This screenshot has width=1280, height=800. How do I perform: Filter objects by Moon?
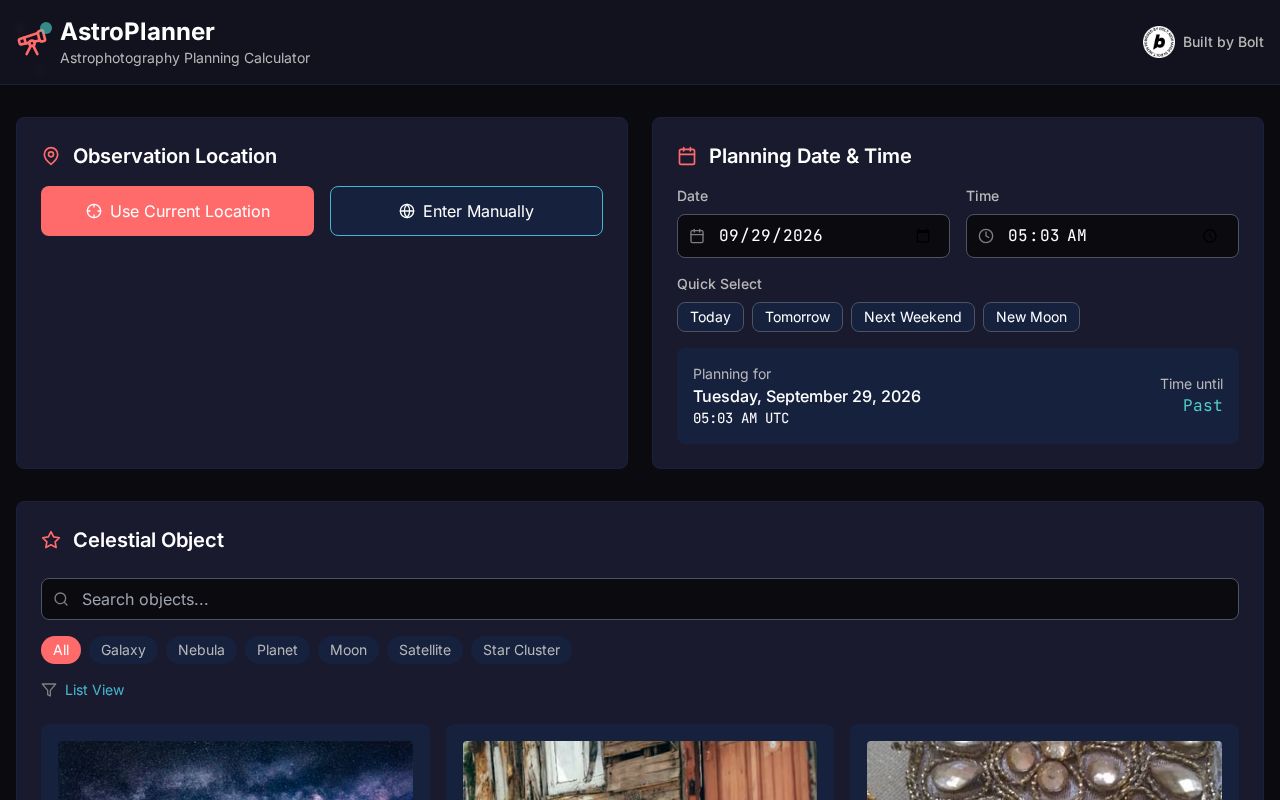tap(348, 650)
